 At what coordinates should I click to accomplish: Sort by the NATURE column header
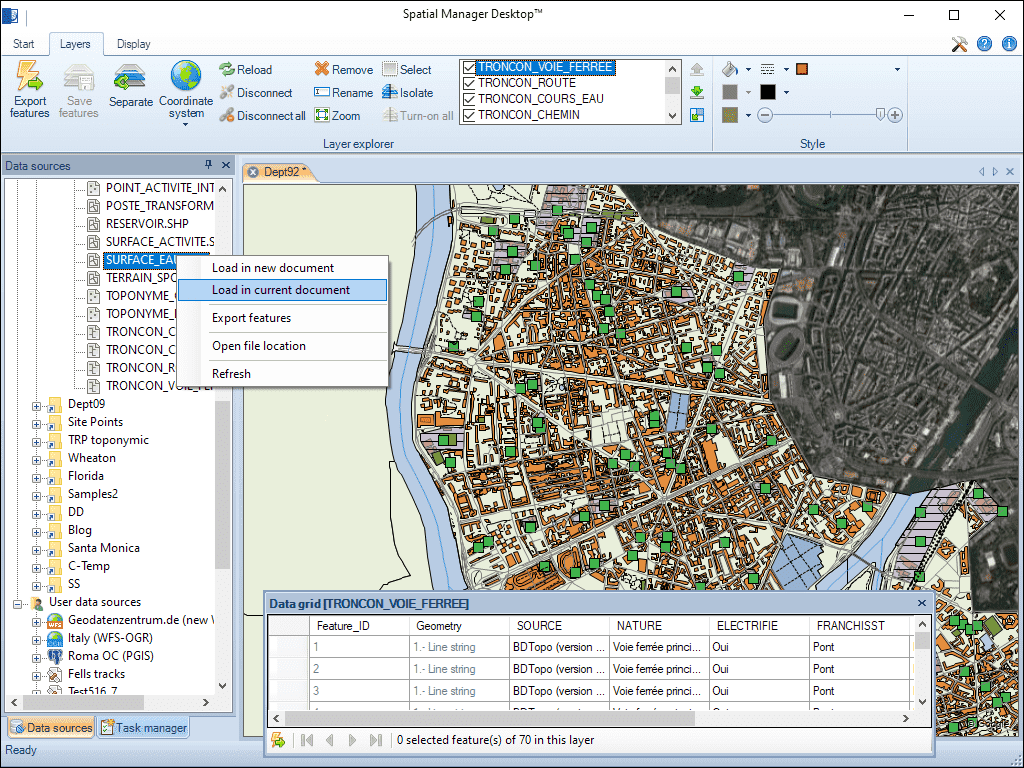(659, 626)
